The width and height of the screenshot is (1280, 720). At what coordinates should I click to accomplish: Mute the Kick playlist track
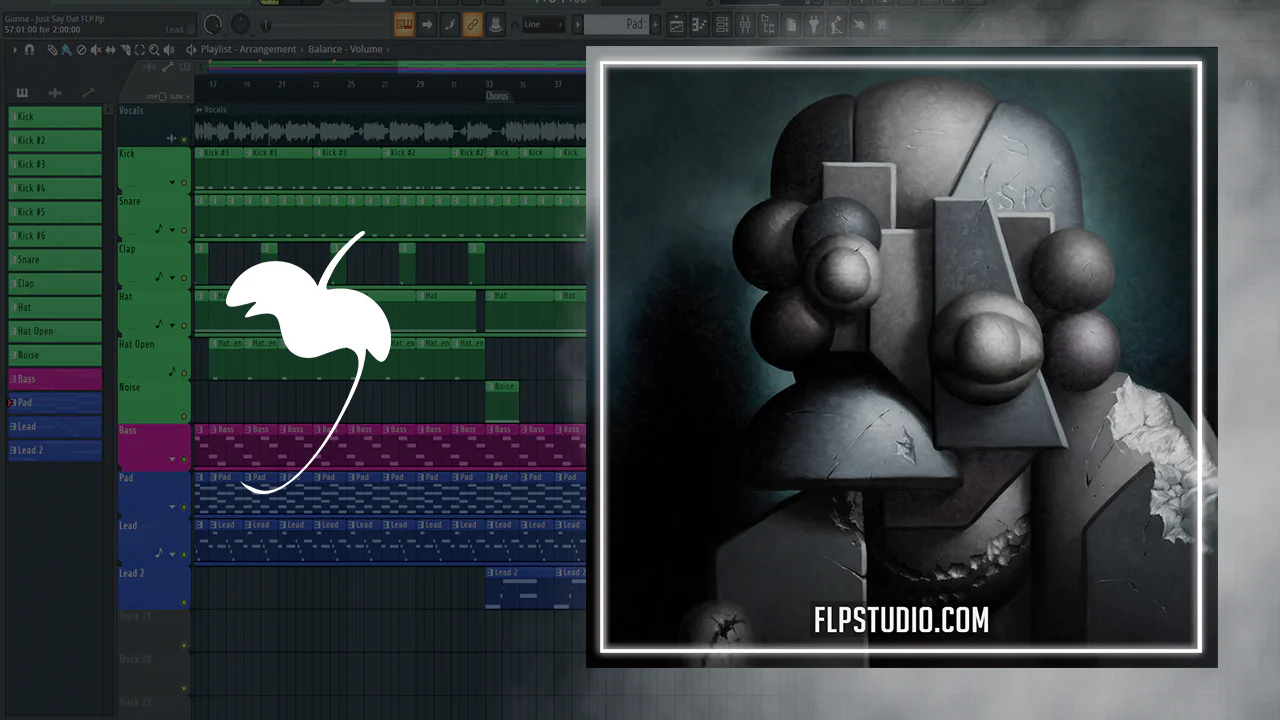pos(184,183)
